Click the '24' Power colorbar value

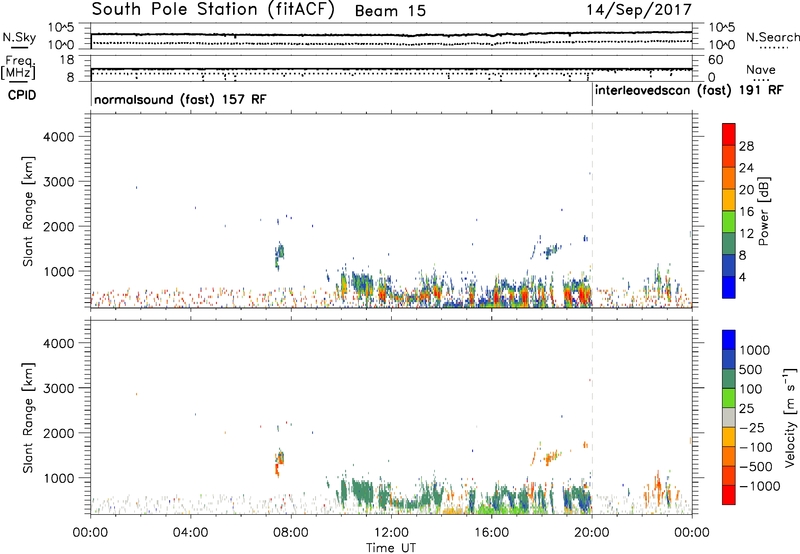746,168
